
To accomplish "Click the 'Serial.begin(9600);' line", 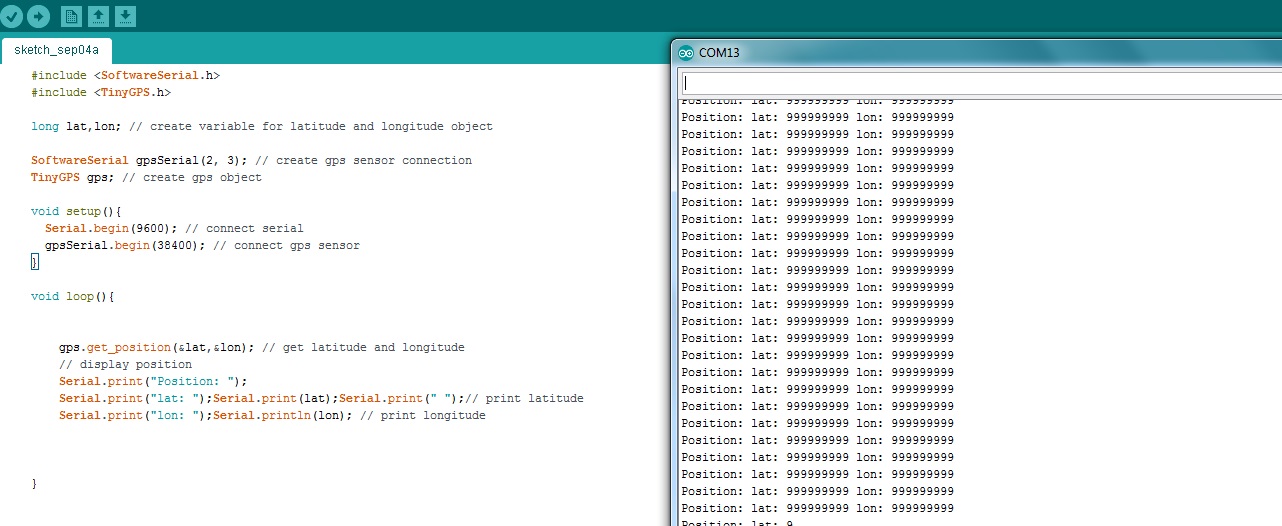I will (x=174, y=228).
